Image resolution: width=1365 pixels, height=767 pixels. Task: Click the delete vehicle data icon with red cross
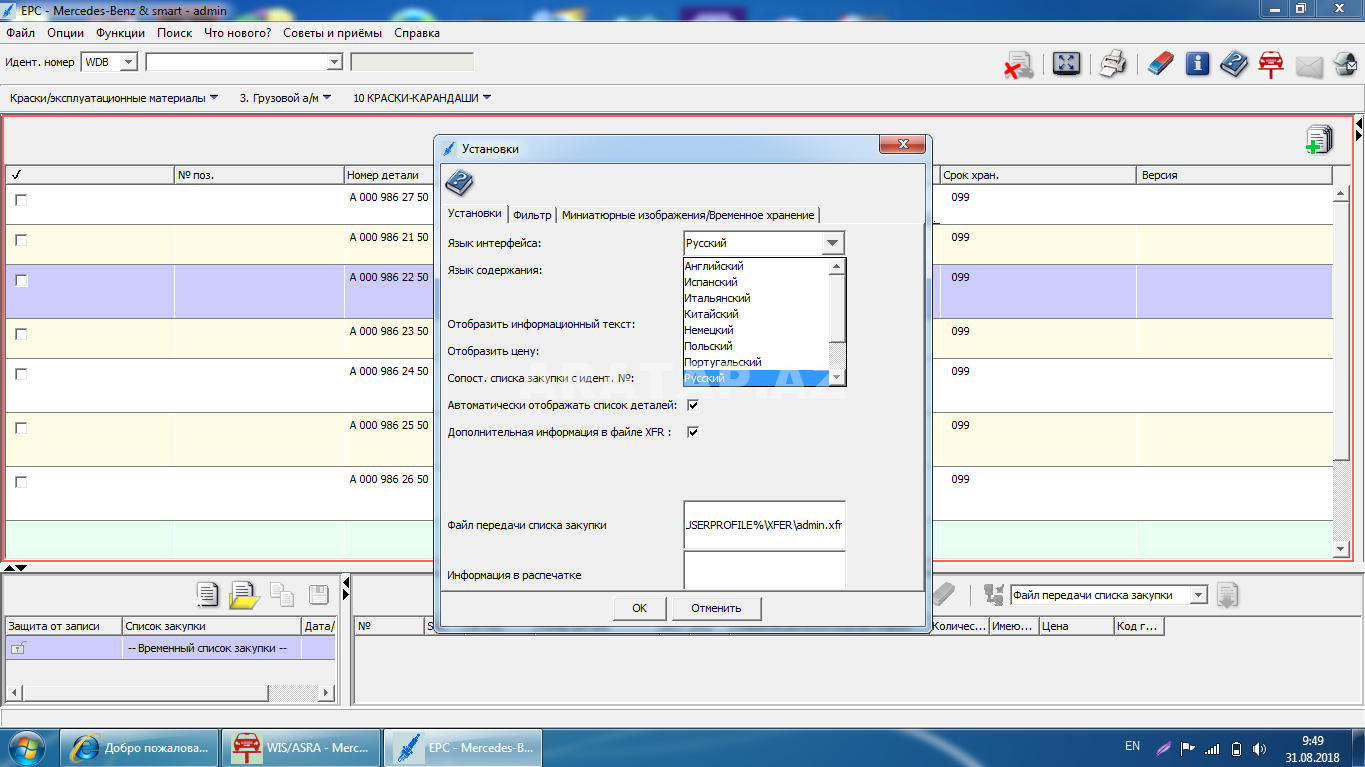(1020, 66)
